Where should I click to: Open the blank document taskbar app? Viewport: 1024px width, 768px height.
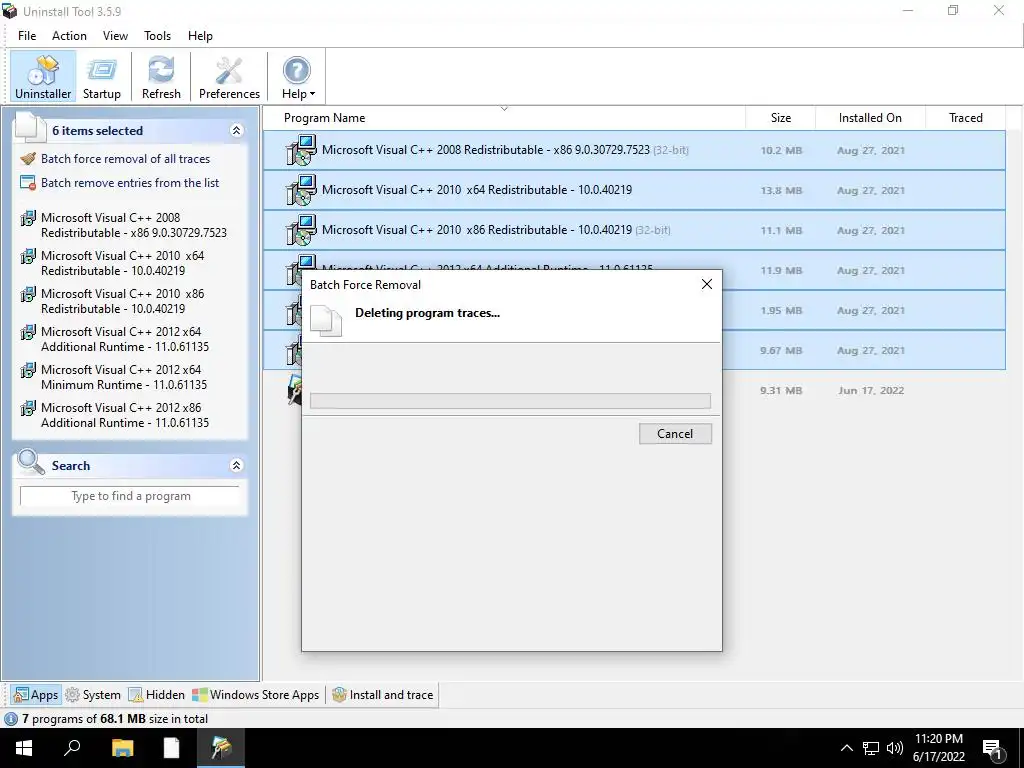(x=171, y=748)
